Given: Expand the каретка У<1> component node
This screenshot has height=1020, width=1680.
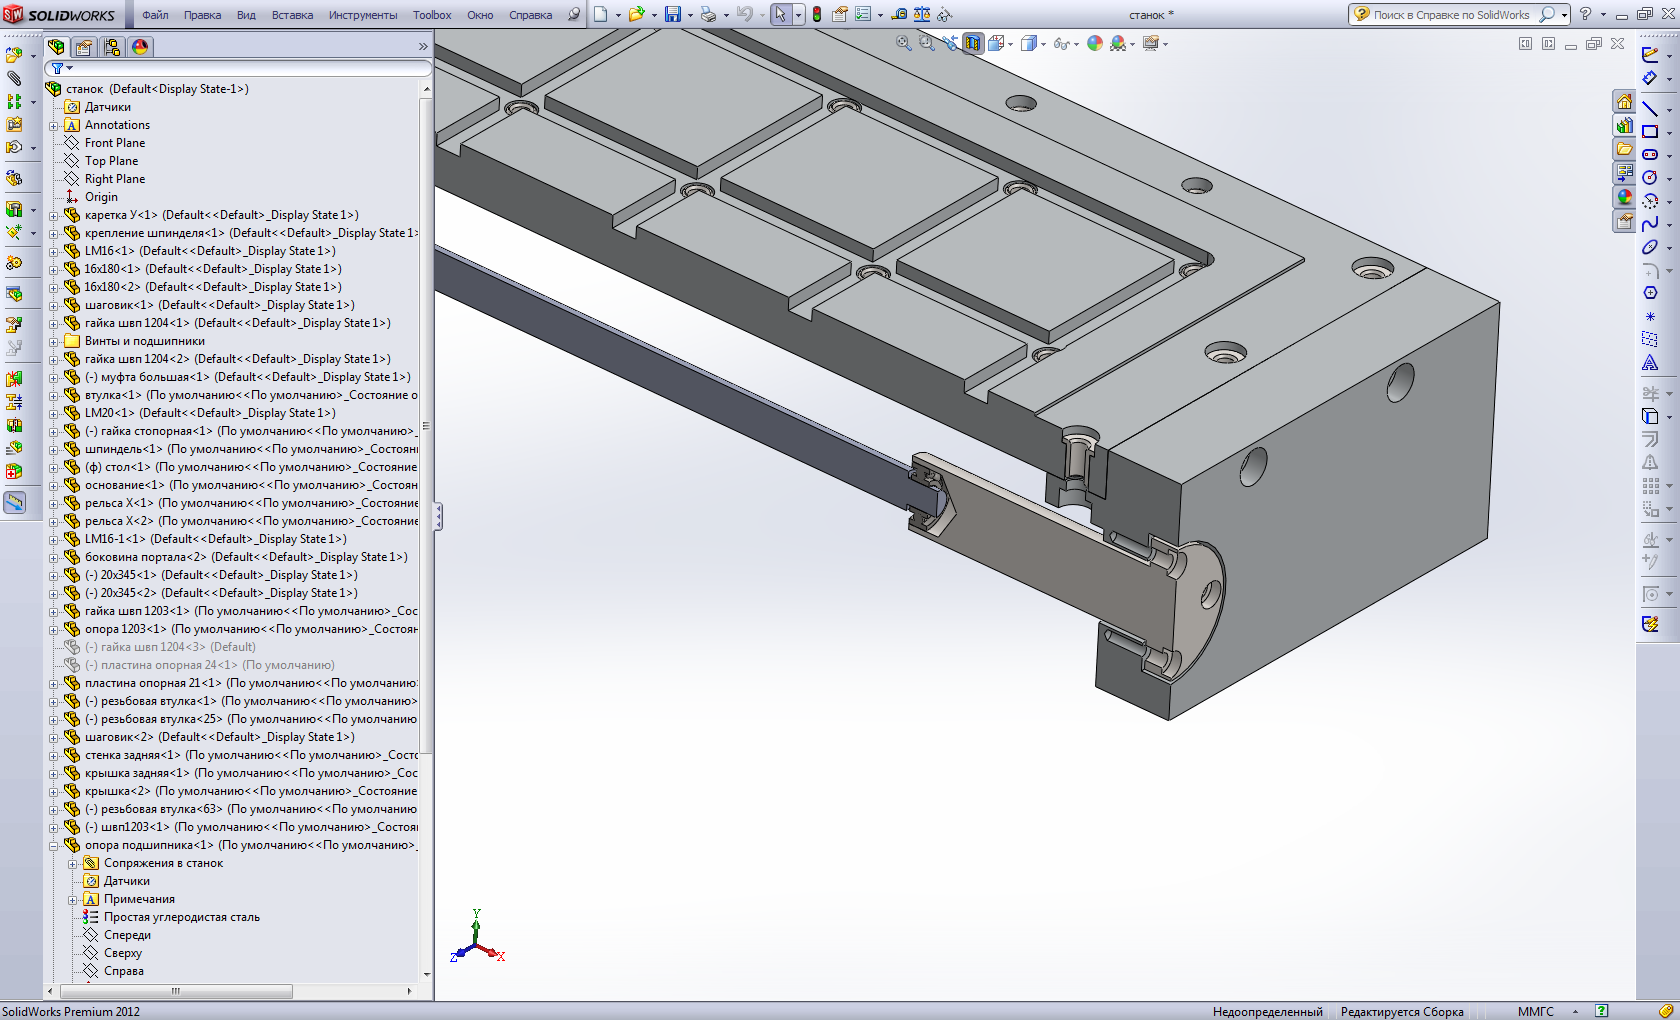Looking at the screenshot, I should 54,215.
